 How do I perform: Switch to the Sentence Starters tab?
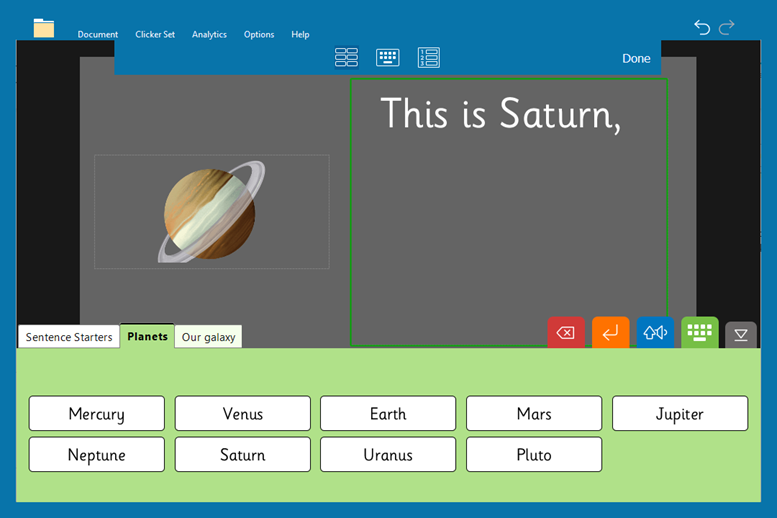coord(69,337)
